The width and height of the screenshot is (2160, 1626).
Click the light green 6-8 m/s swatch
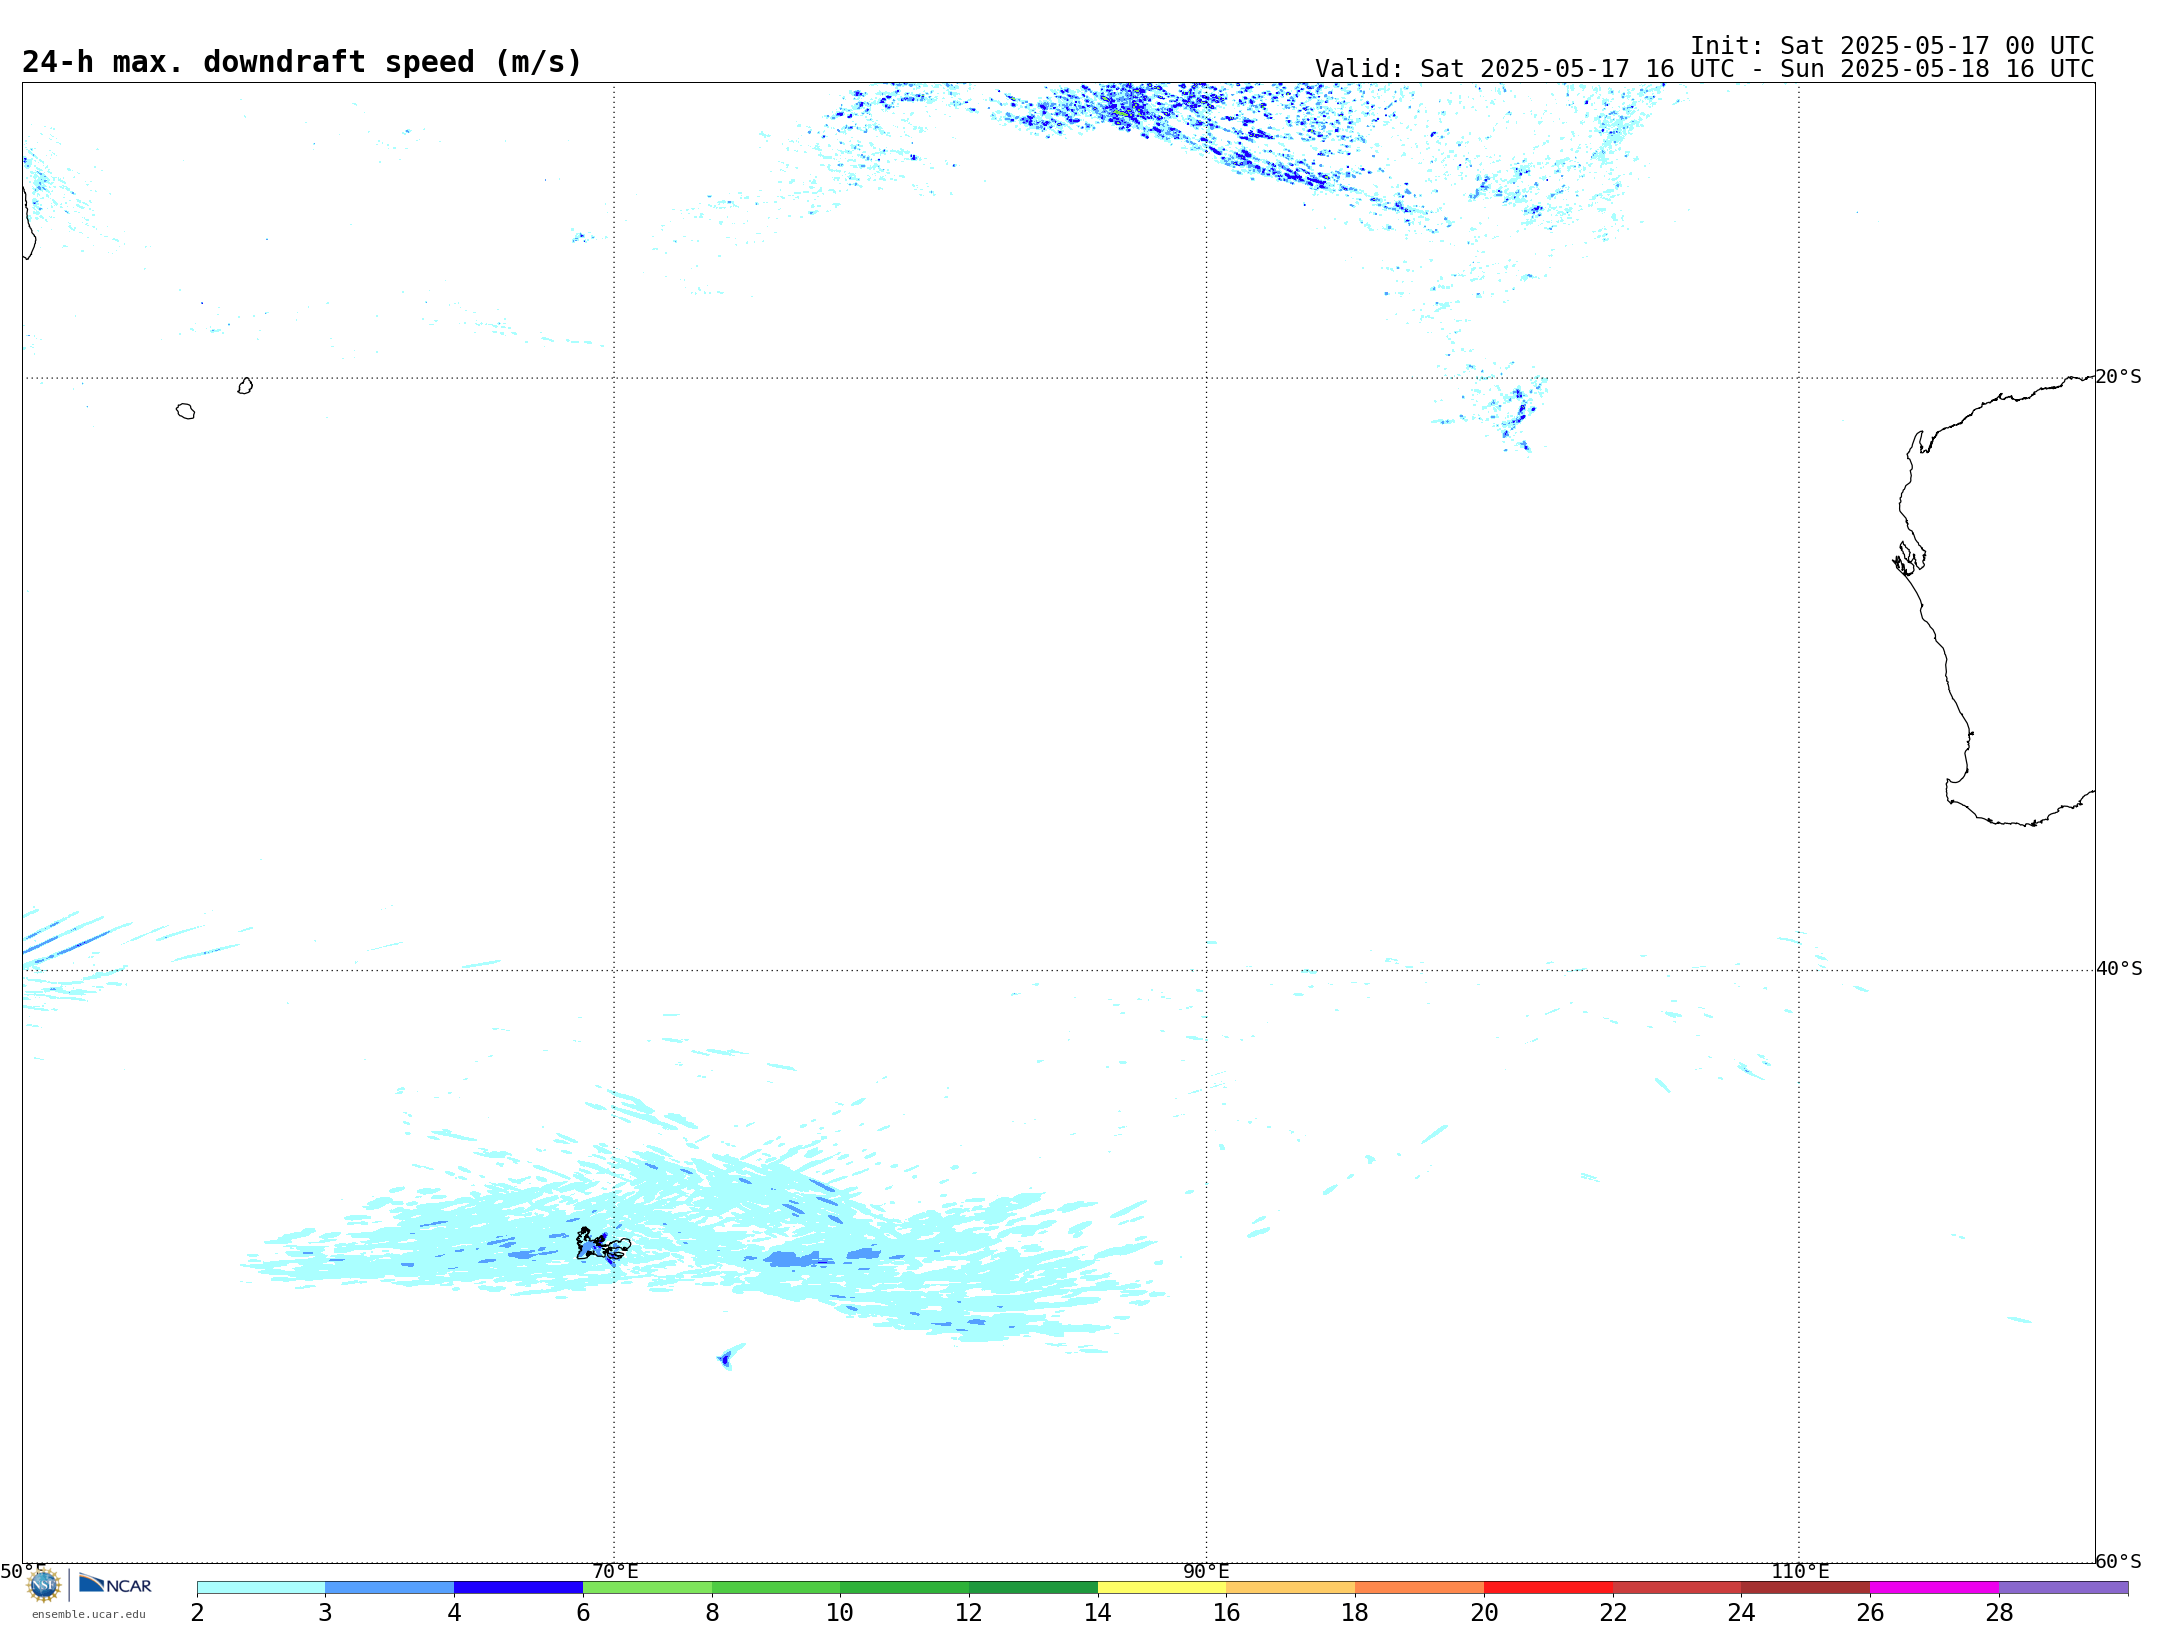(647, 1587)
